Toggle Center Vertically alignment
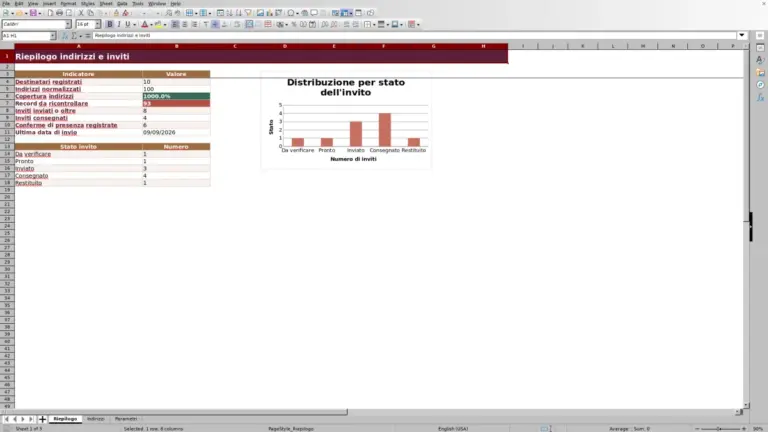 coord(215,24)
